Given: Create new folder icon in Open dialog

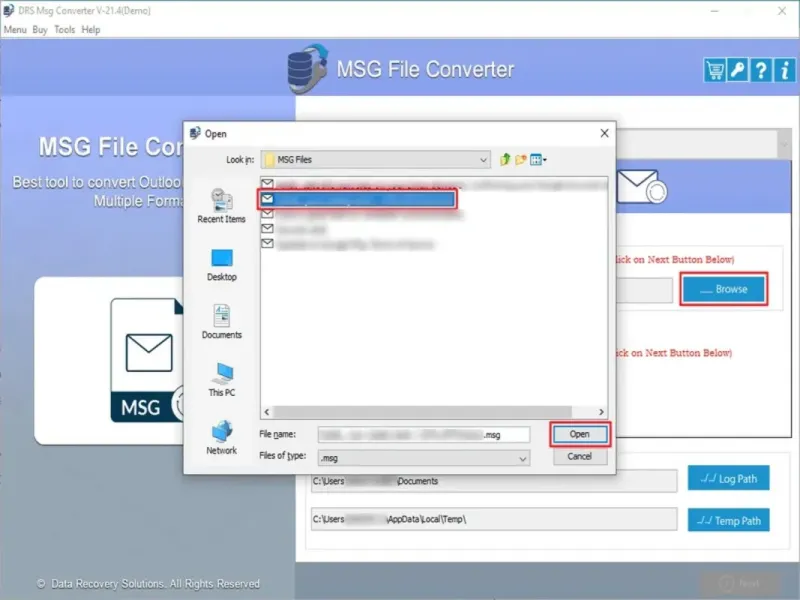Looking at the screenshot, I should [520, 160].
